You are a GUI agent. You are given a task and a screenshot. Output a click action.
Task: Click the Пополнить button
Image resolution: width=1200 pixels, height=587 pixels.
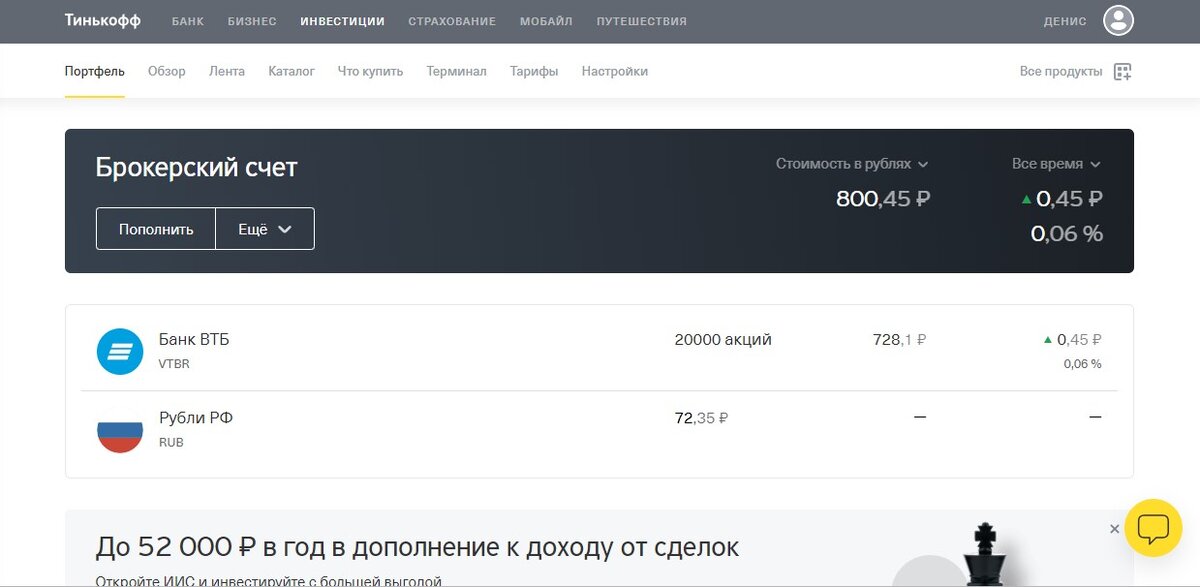[156, 229]
